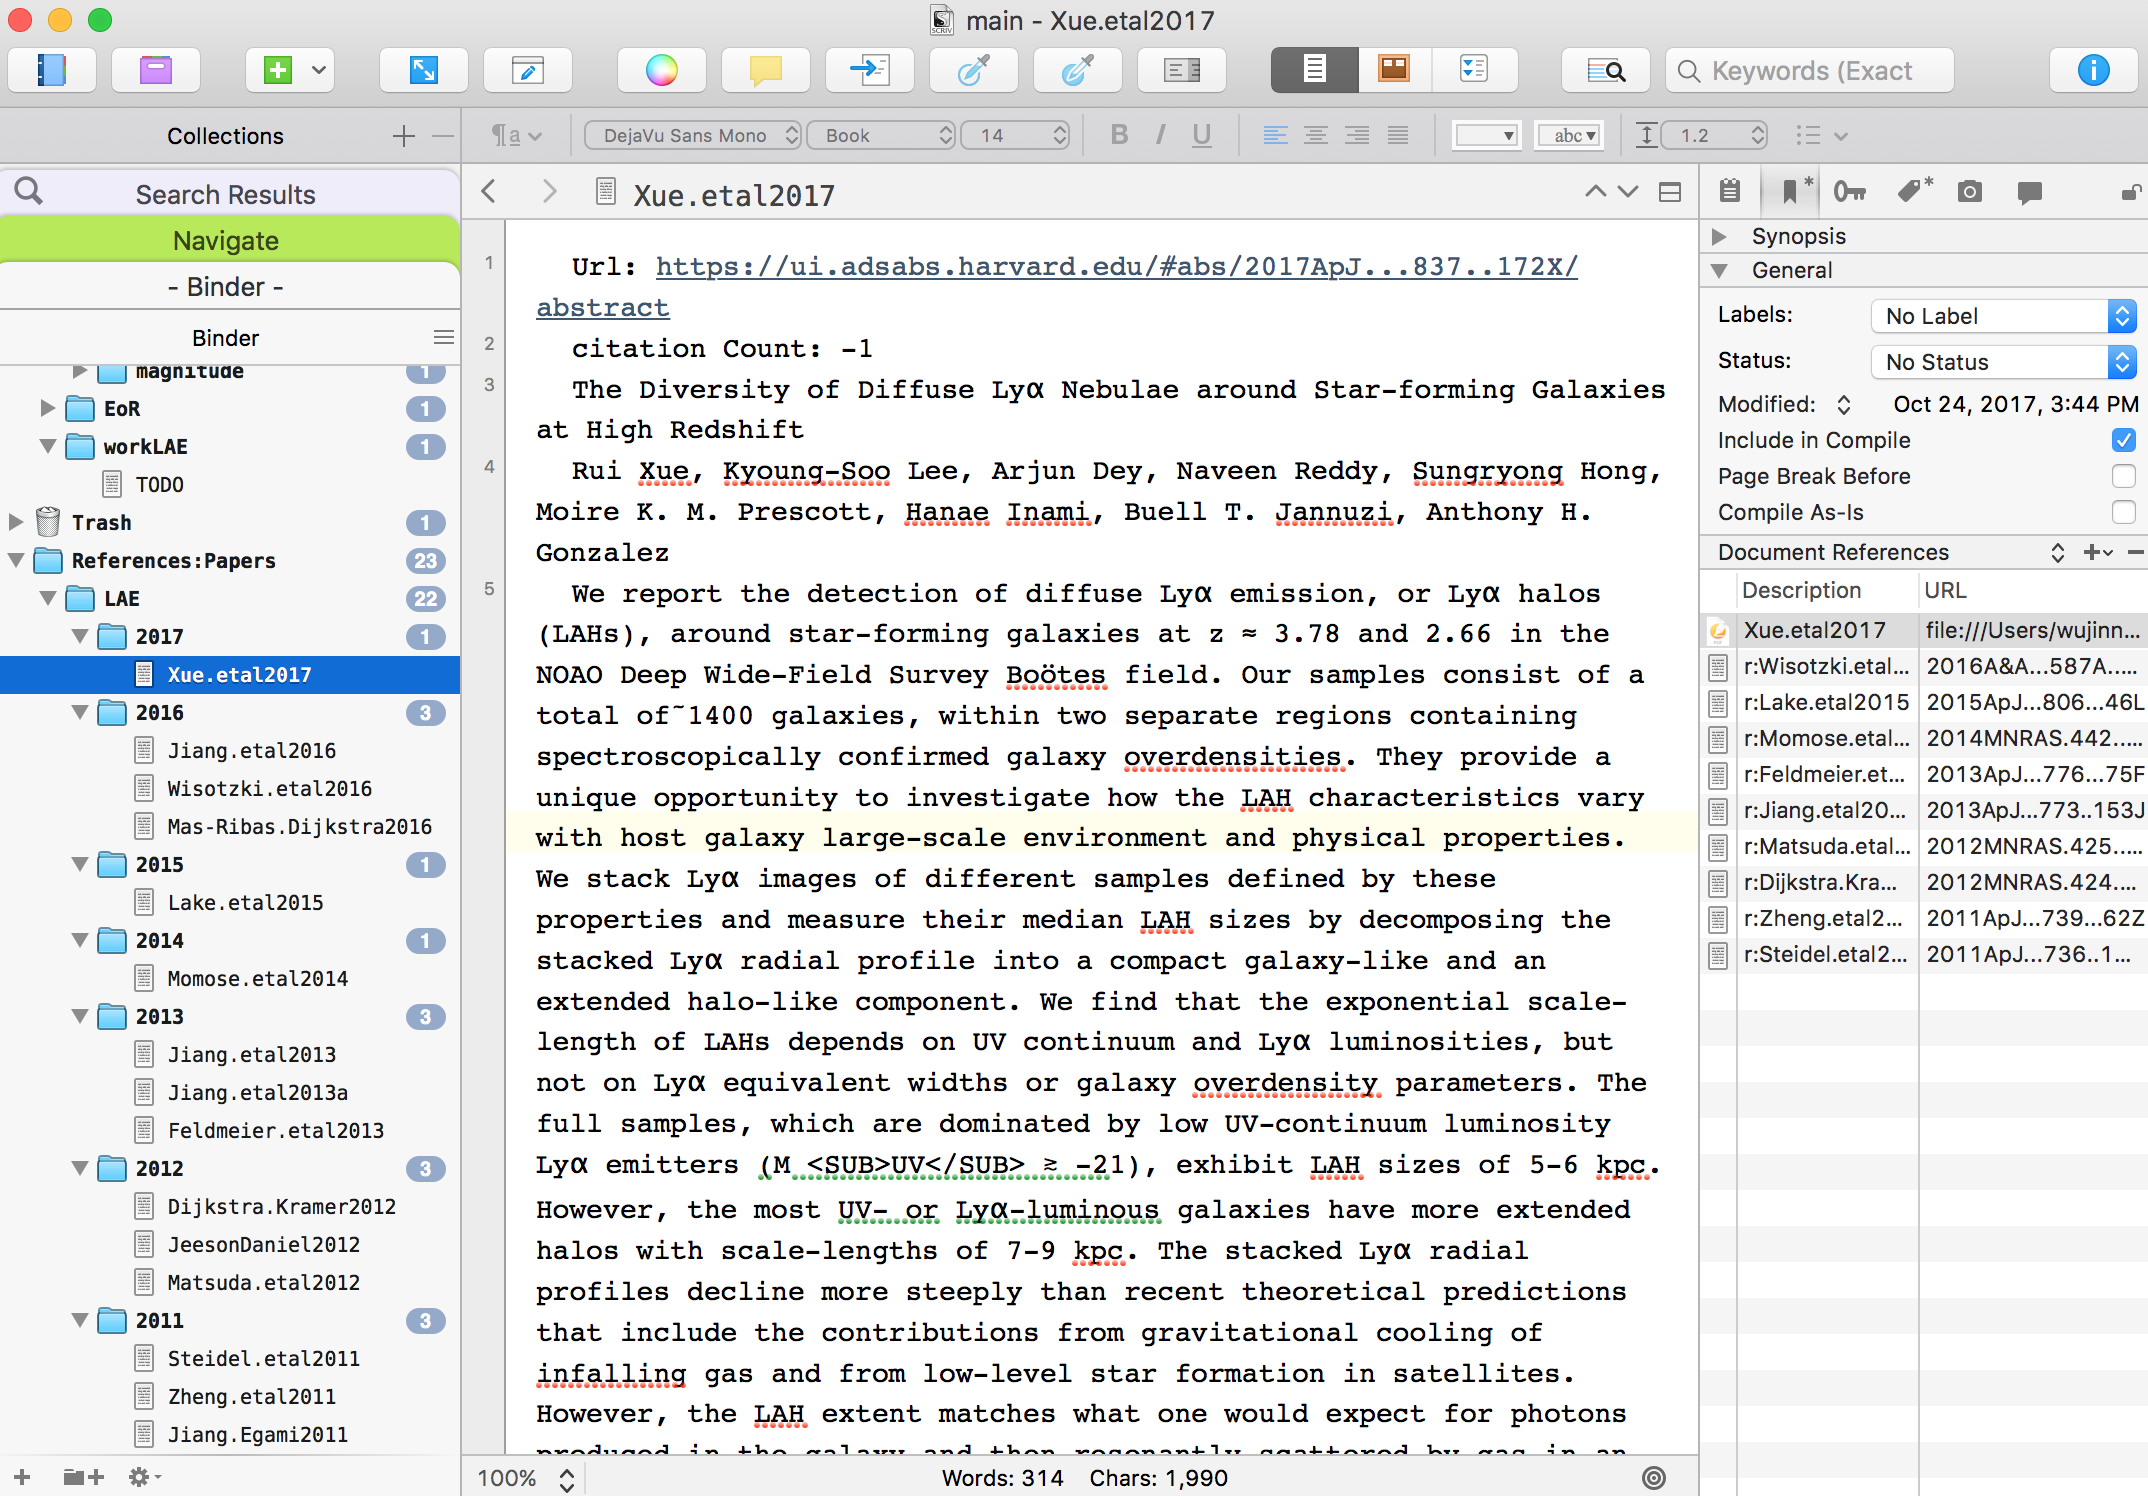
Task: Open Keywords key icon in Inspector
Action: click(x=1849, y=192)
